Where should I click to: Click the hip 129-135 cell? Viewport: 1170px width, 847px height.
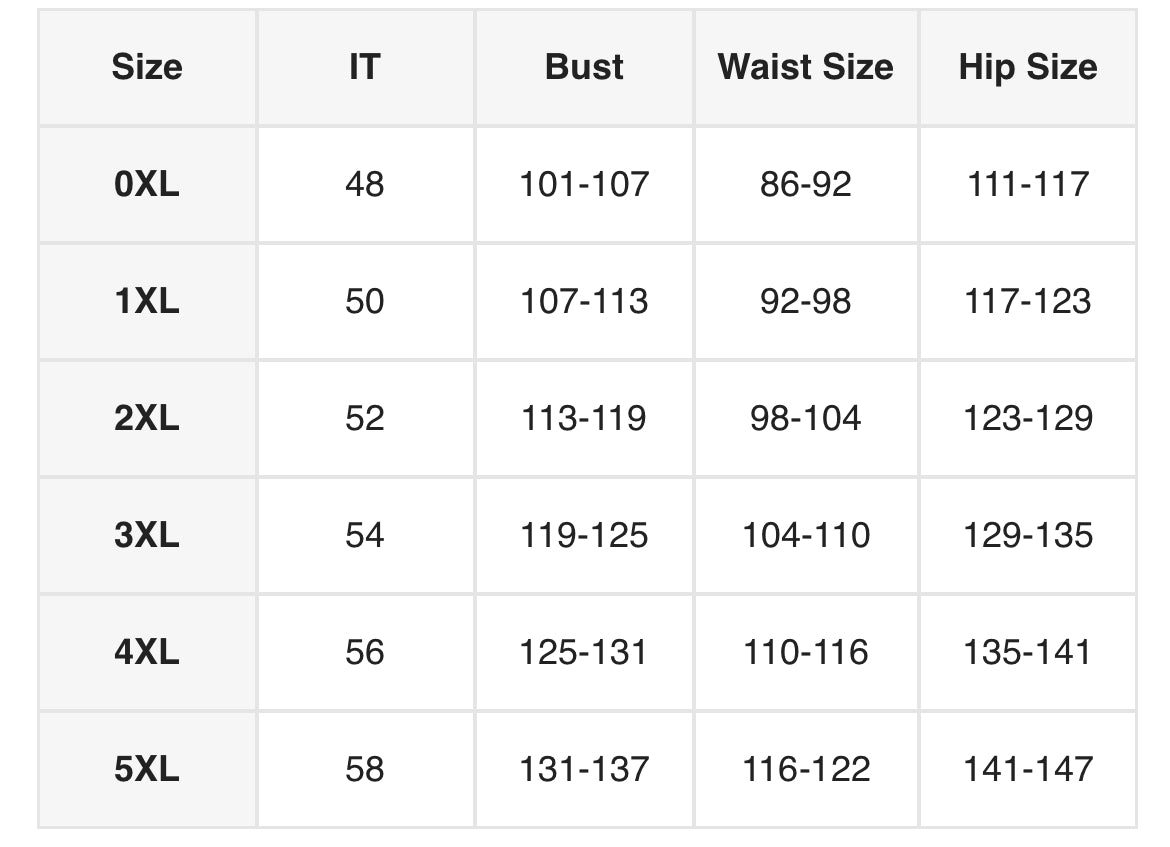pyautogui.click(x=1027, y=535)
